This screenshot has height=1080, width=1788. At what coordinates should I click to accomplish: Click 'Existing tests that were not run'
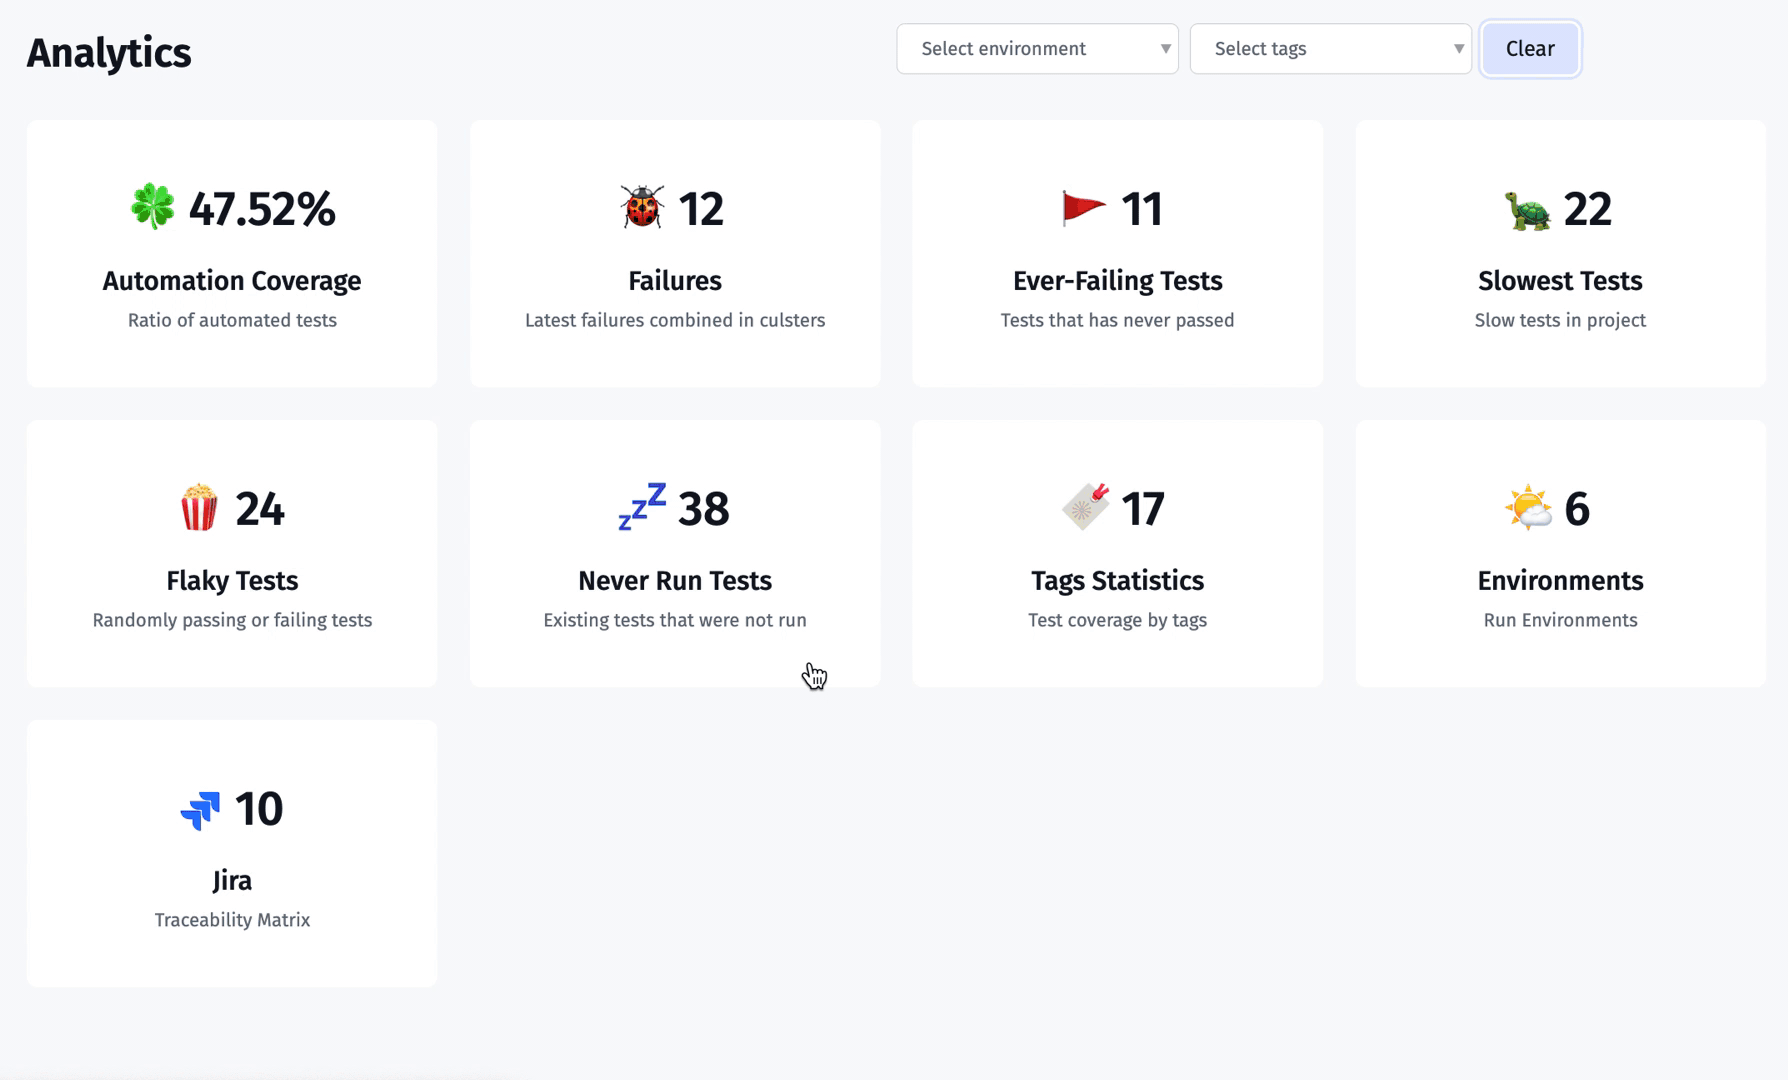point(675,621)
